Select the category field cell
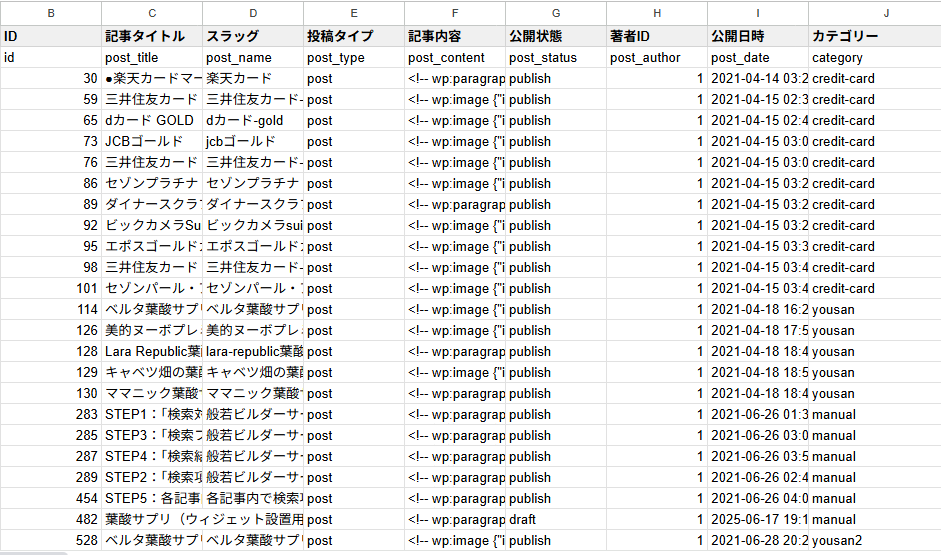The width and height of the screenshot is (941, 555). (874, 58)
